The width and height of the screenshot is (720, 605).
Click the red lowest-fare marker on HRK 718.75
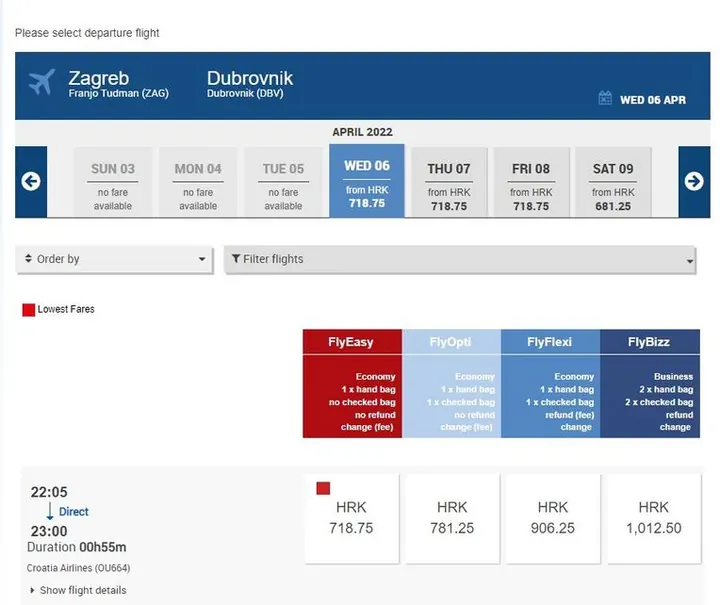(x=323, y=488)
